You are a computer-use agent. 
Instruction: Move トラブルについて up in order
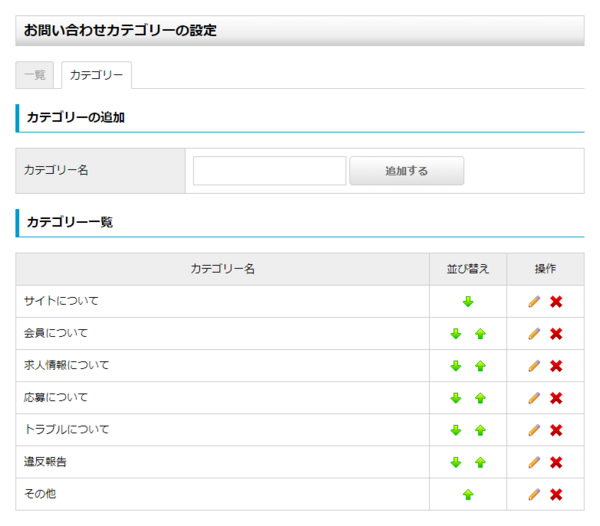pos(480,430)
